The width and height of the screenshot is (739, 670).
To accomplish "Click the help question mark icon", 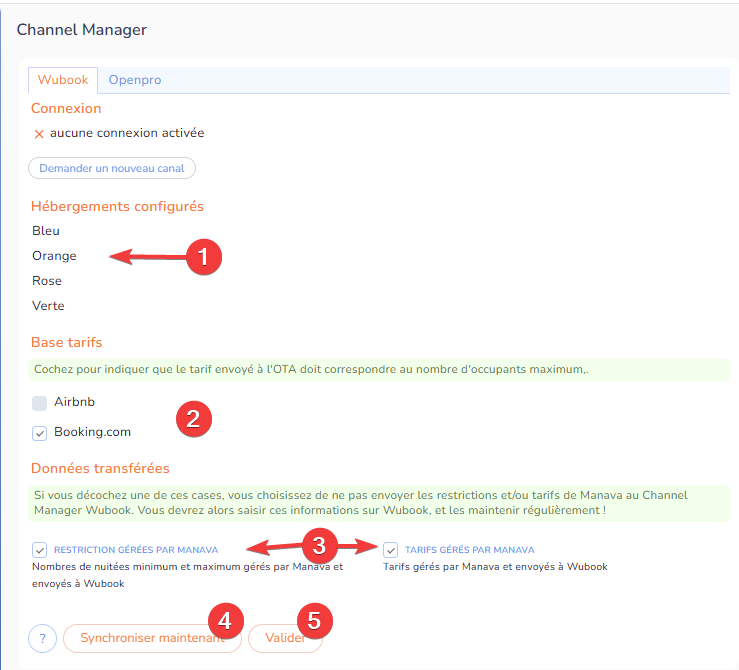I will click(x=43, y=638).
